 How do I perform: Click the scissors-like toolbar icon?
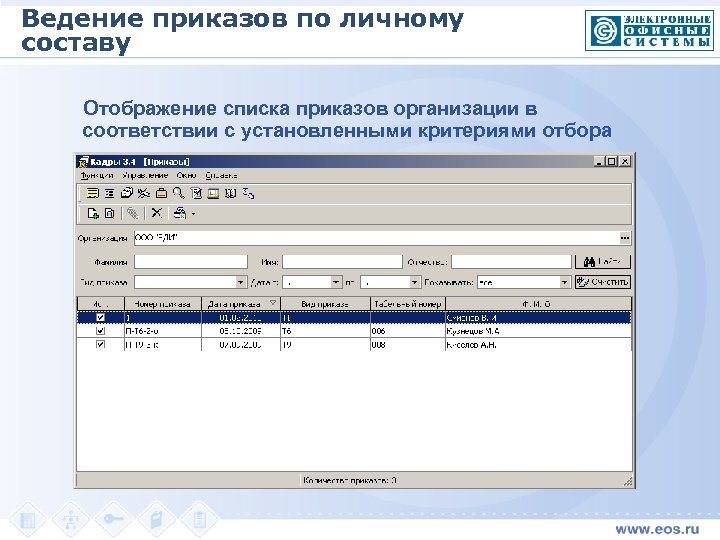144,193
